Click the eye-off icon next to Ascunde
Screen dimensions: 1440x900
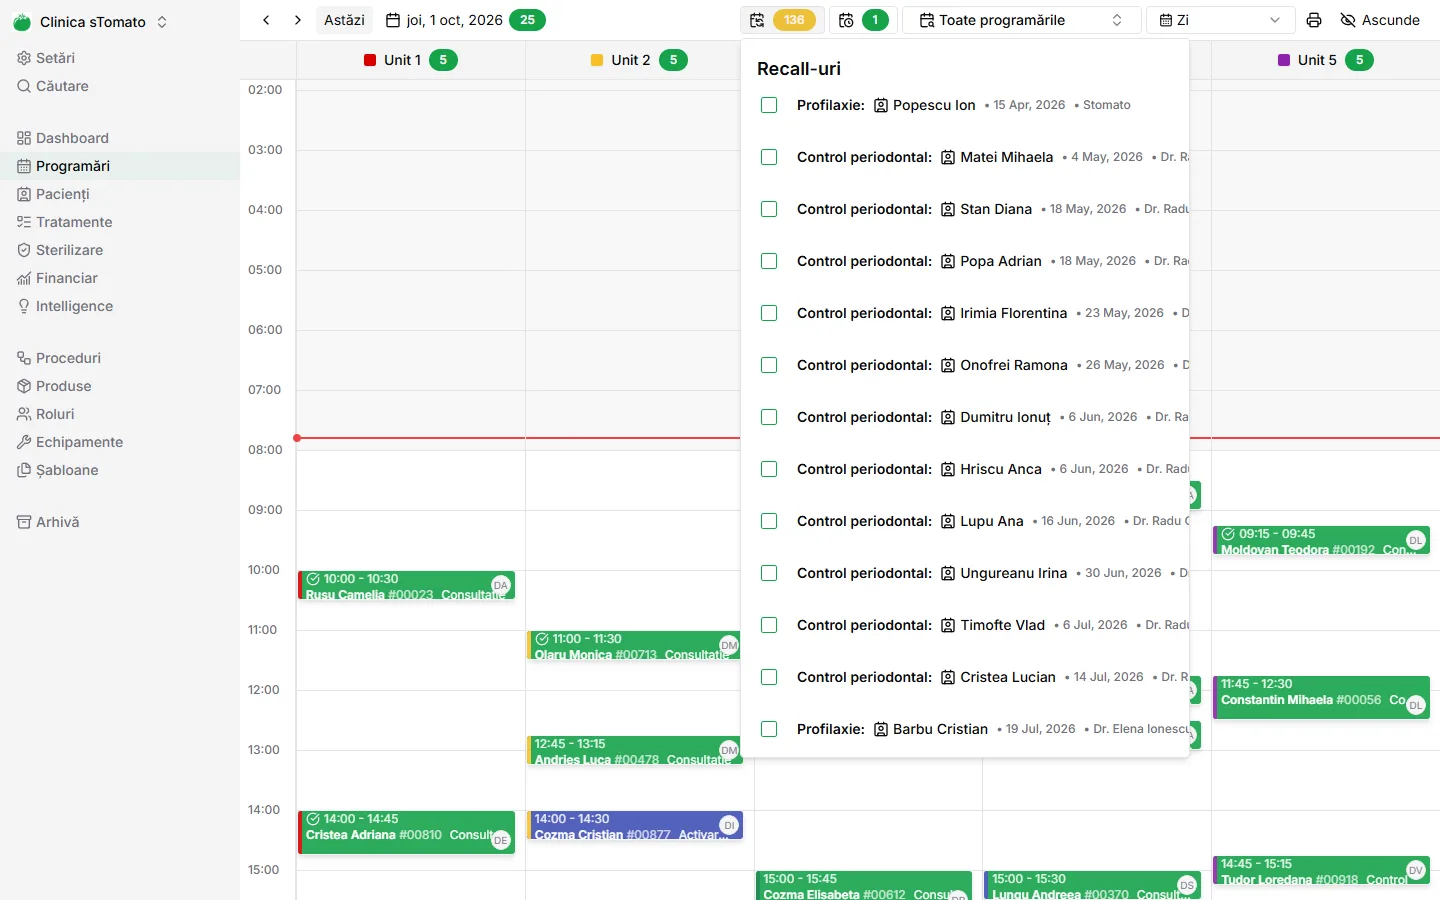click(x=1348, y=20)
